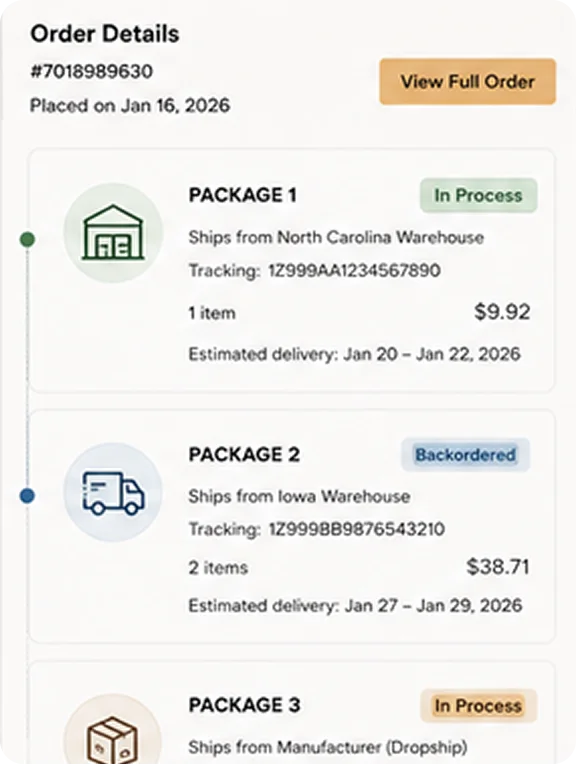Viewport: 576px width, 765px height.
Task: Click the Backordered status badge
Action: [x=465, y=455]
